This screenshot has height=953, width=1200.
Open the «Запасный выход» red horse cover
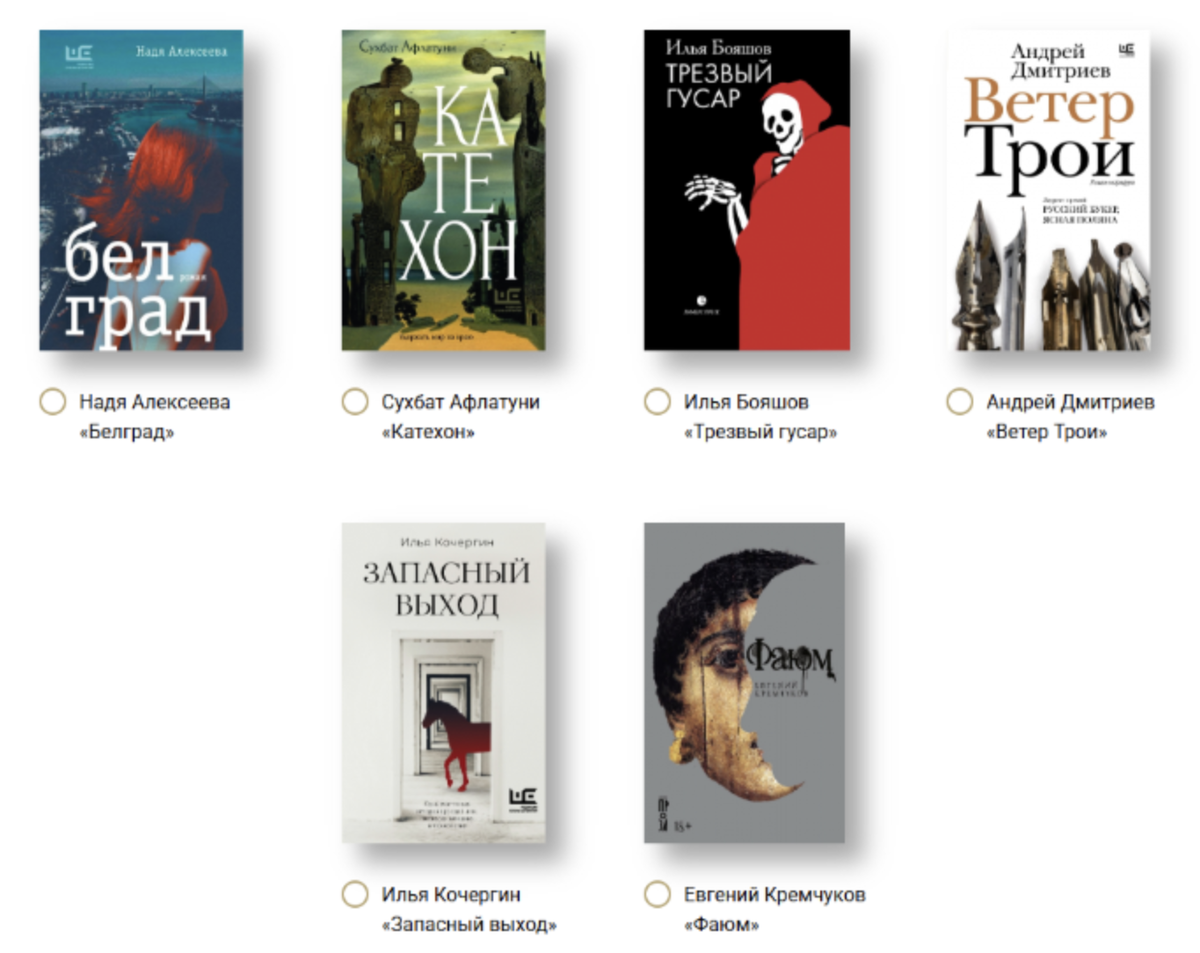[x=444, y=682]
